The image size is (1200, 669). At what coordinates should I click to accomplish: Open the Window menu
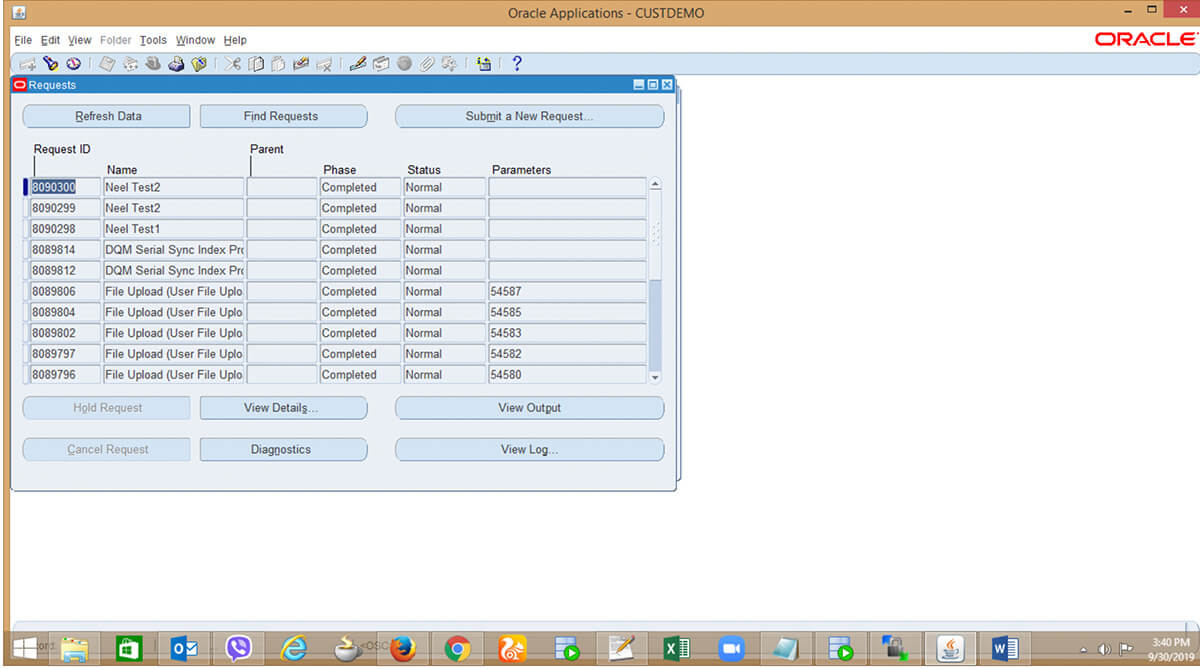click(195, 40)
